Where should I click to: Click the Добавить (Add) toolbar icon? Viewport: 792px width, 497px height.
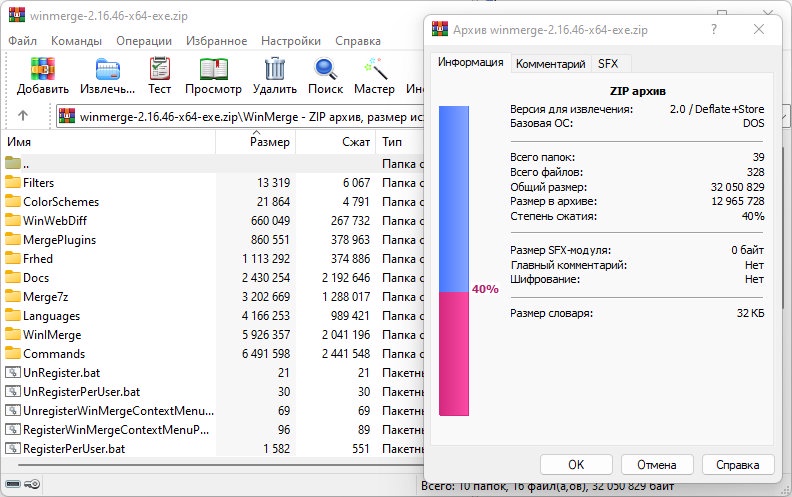tap(42, 69)
